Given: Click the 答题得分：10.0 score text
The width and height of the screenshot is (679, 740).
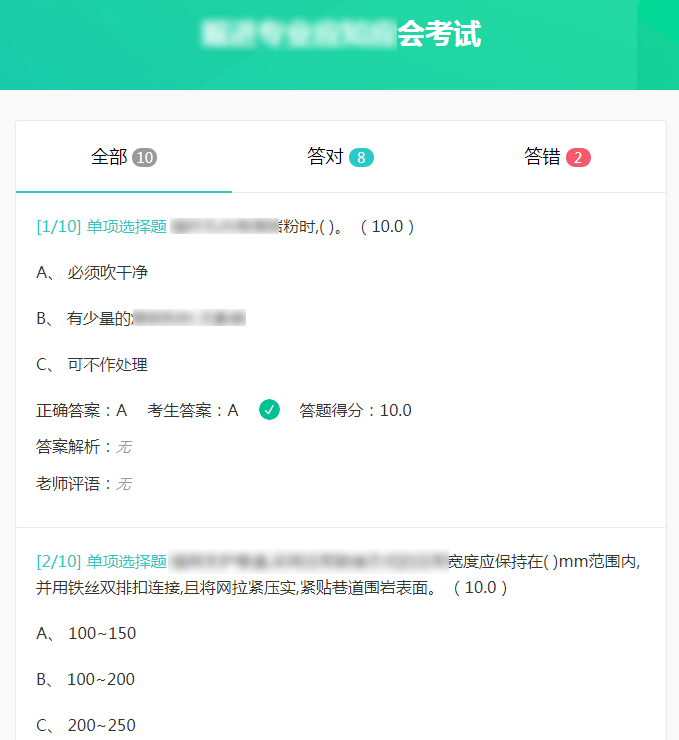Looking at the screenshot, I should pyautogui.click(x=355, y=410).
